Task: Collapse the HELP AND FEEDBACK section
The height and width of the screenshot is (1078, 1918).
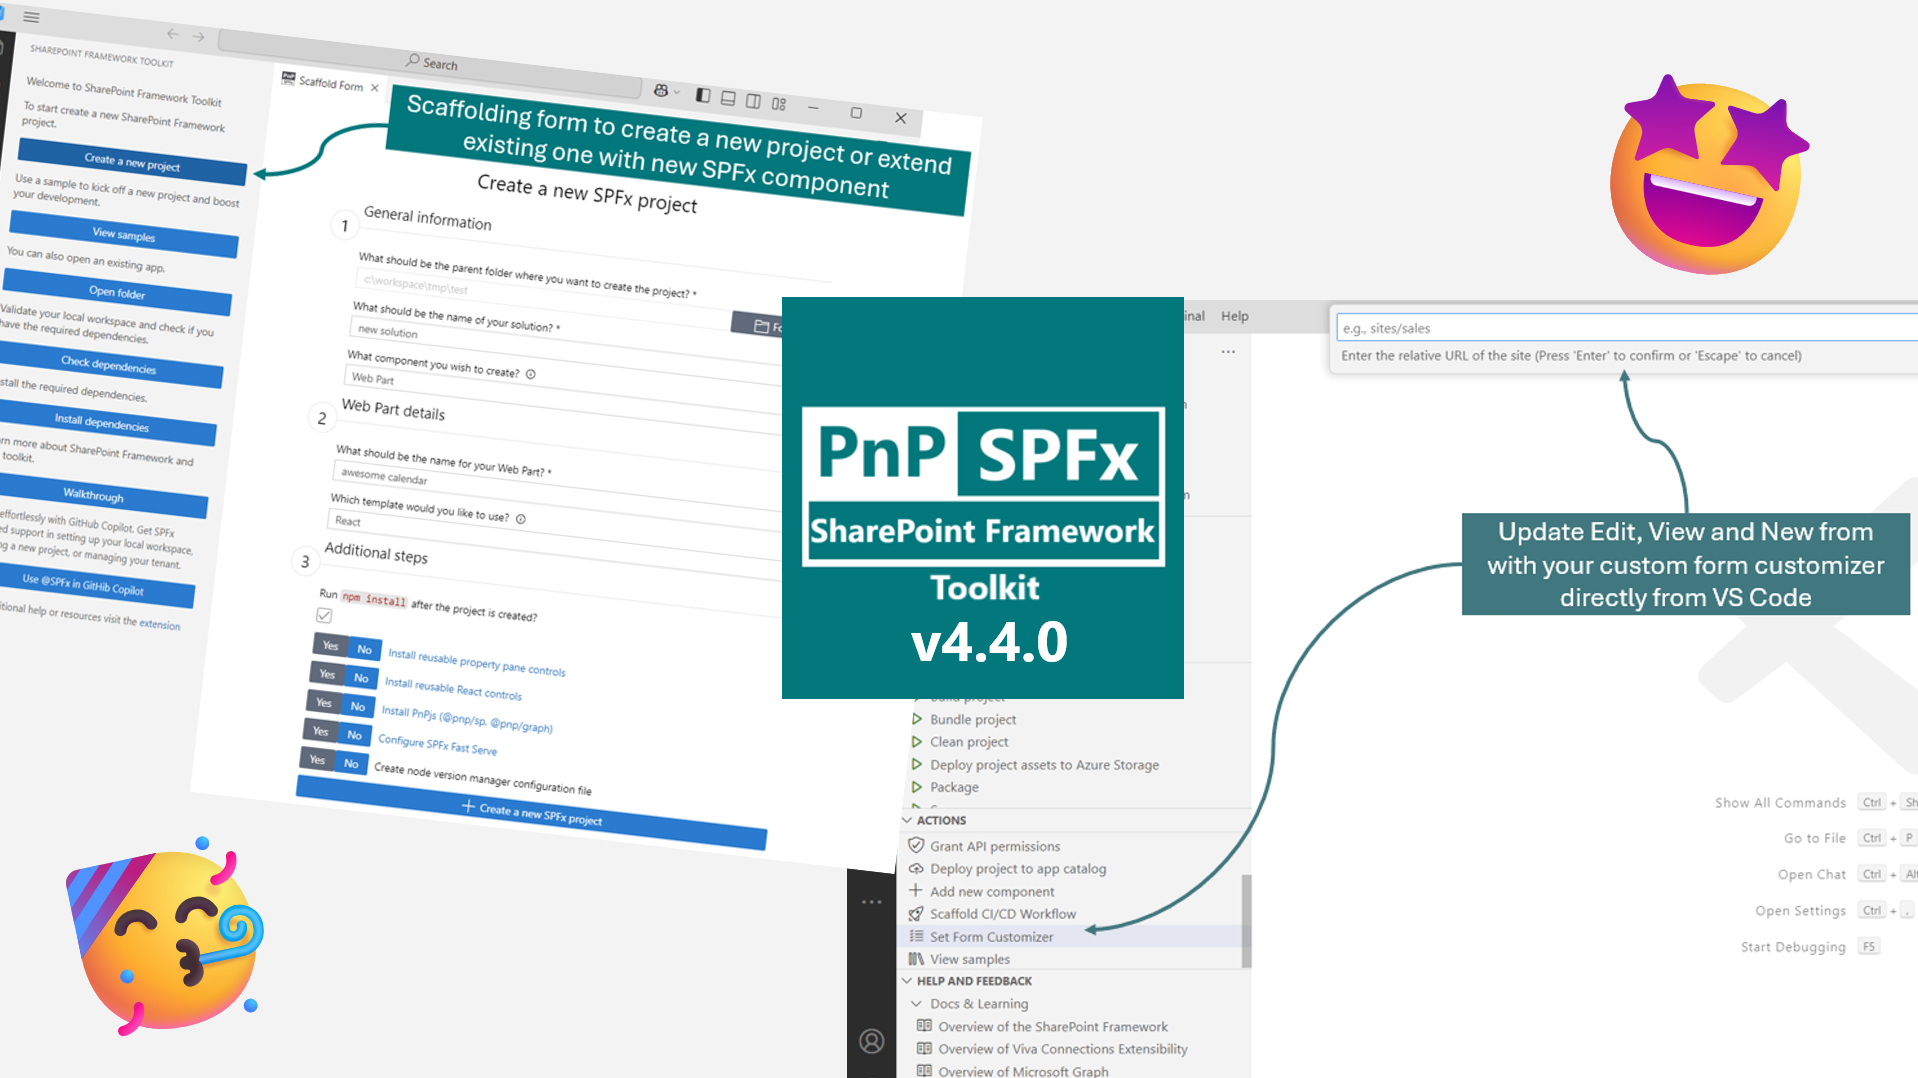Action: (x=907, y=981)
